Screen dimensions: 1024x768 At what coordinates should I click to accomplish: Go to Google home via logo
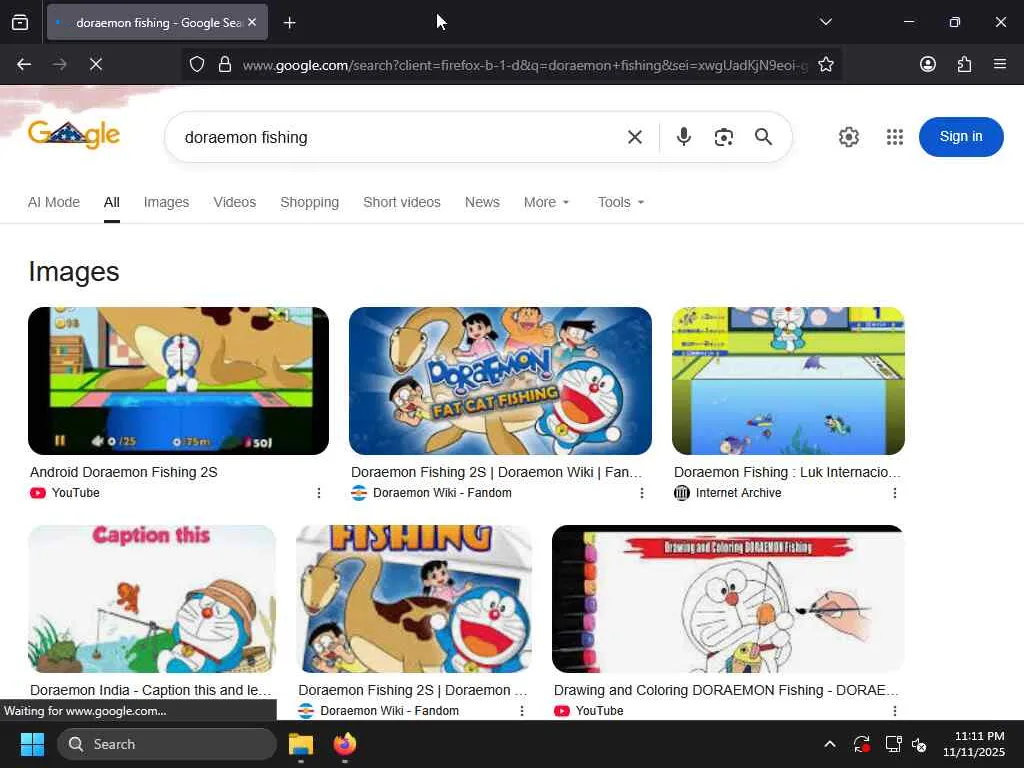click(74, 135)
